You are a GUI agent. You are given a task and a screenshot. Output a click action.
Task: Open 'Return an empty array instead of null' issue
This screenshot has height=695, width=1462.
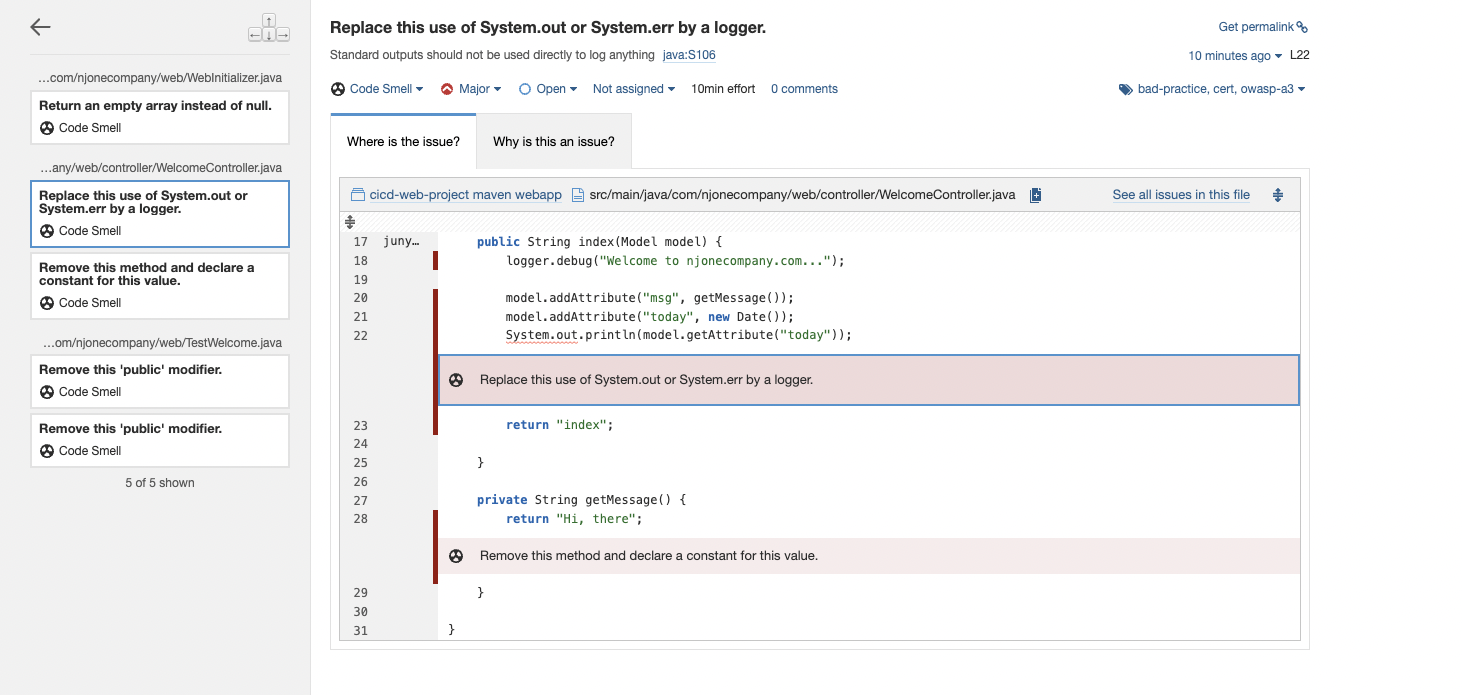point(160,117)
